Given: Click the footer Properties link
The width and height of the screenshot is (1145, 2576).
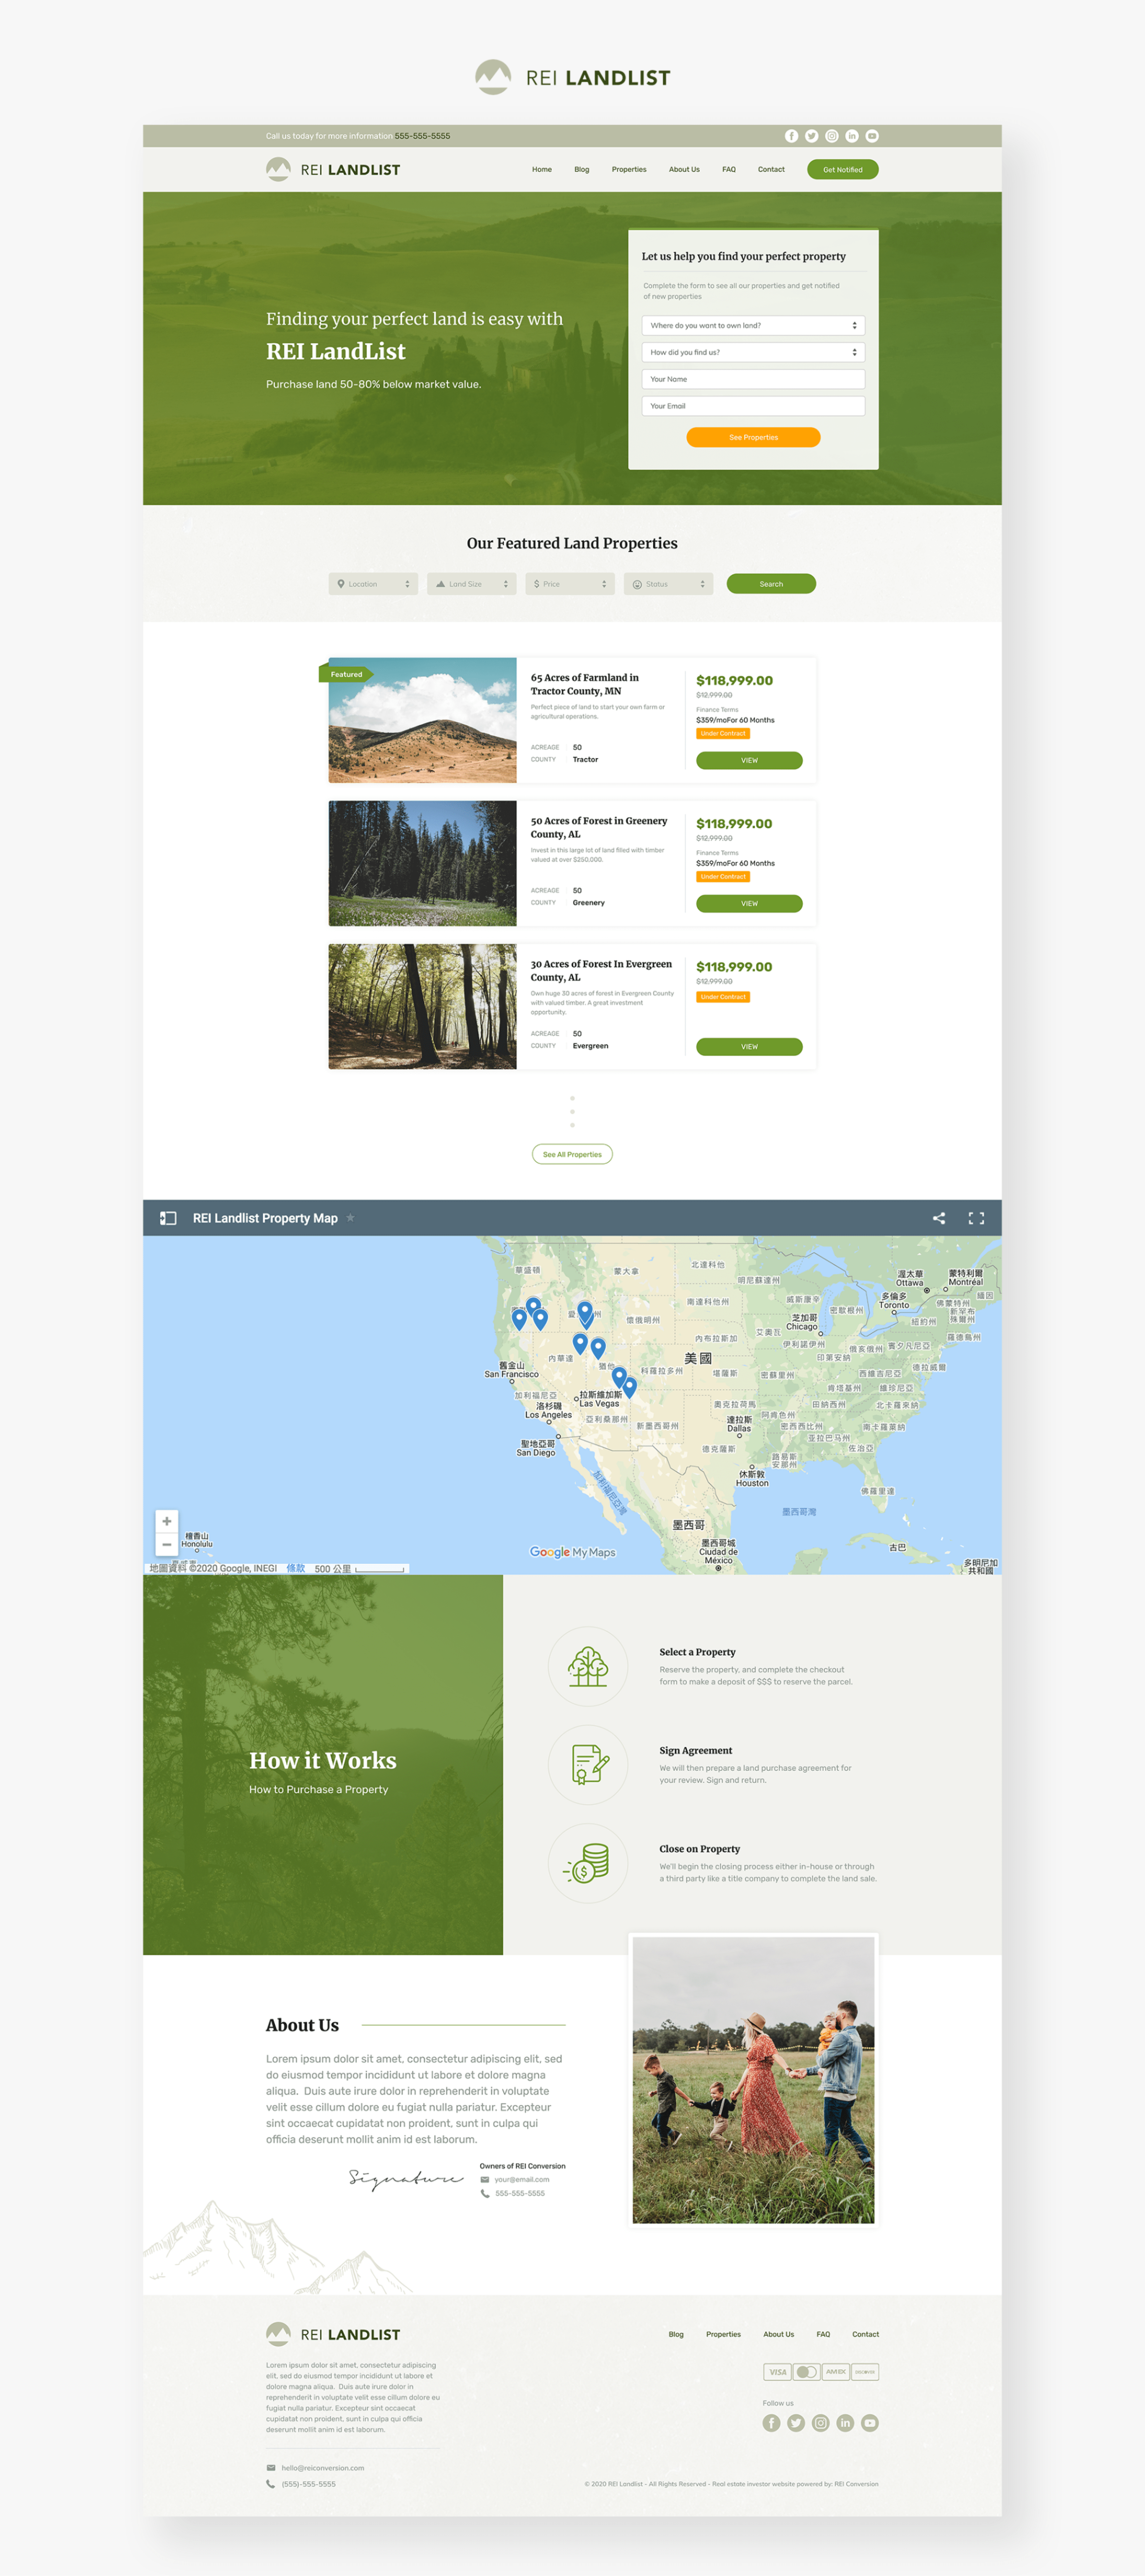Looking at the screenshot, I should point(723,2335).
